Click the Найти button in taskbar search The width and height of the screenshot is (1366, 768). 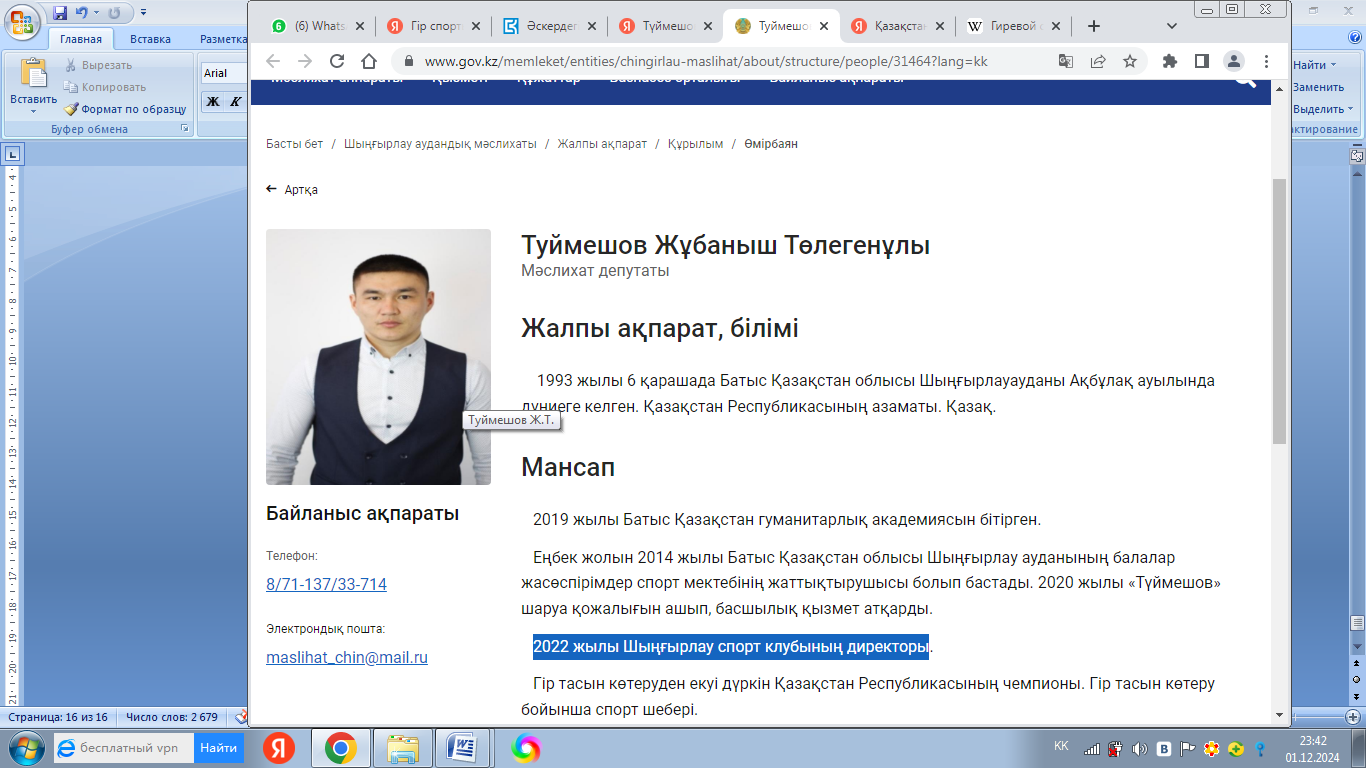click(x=218, y=747)
